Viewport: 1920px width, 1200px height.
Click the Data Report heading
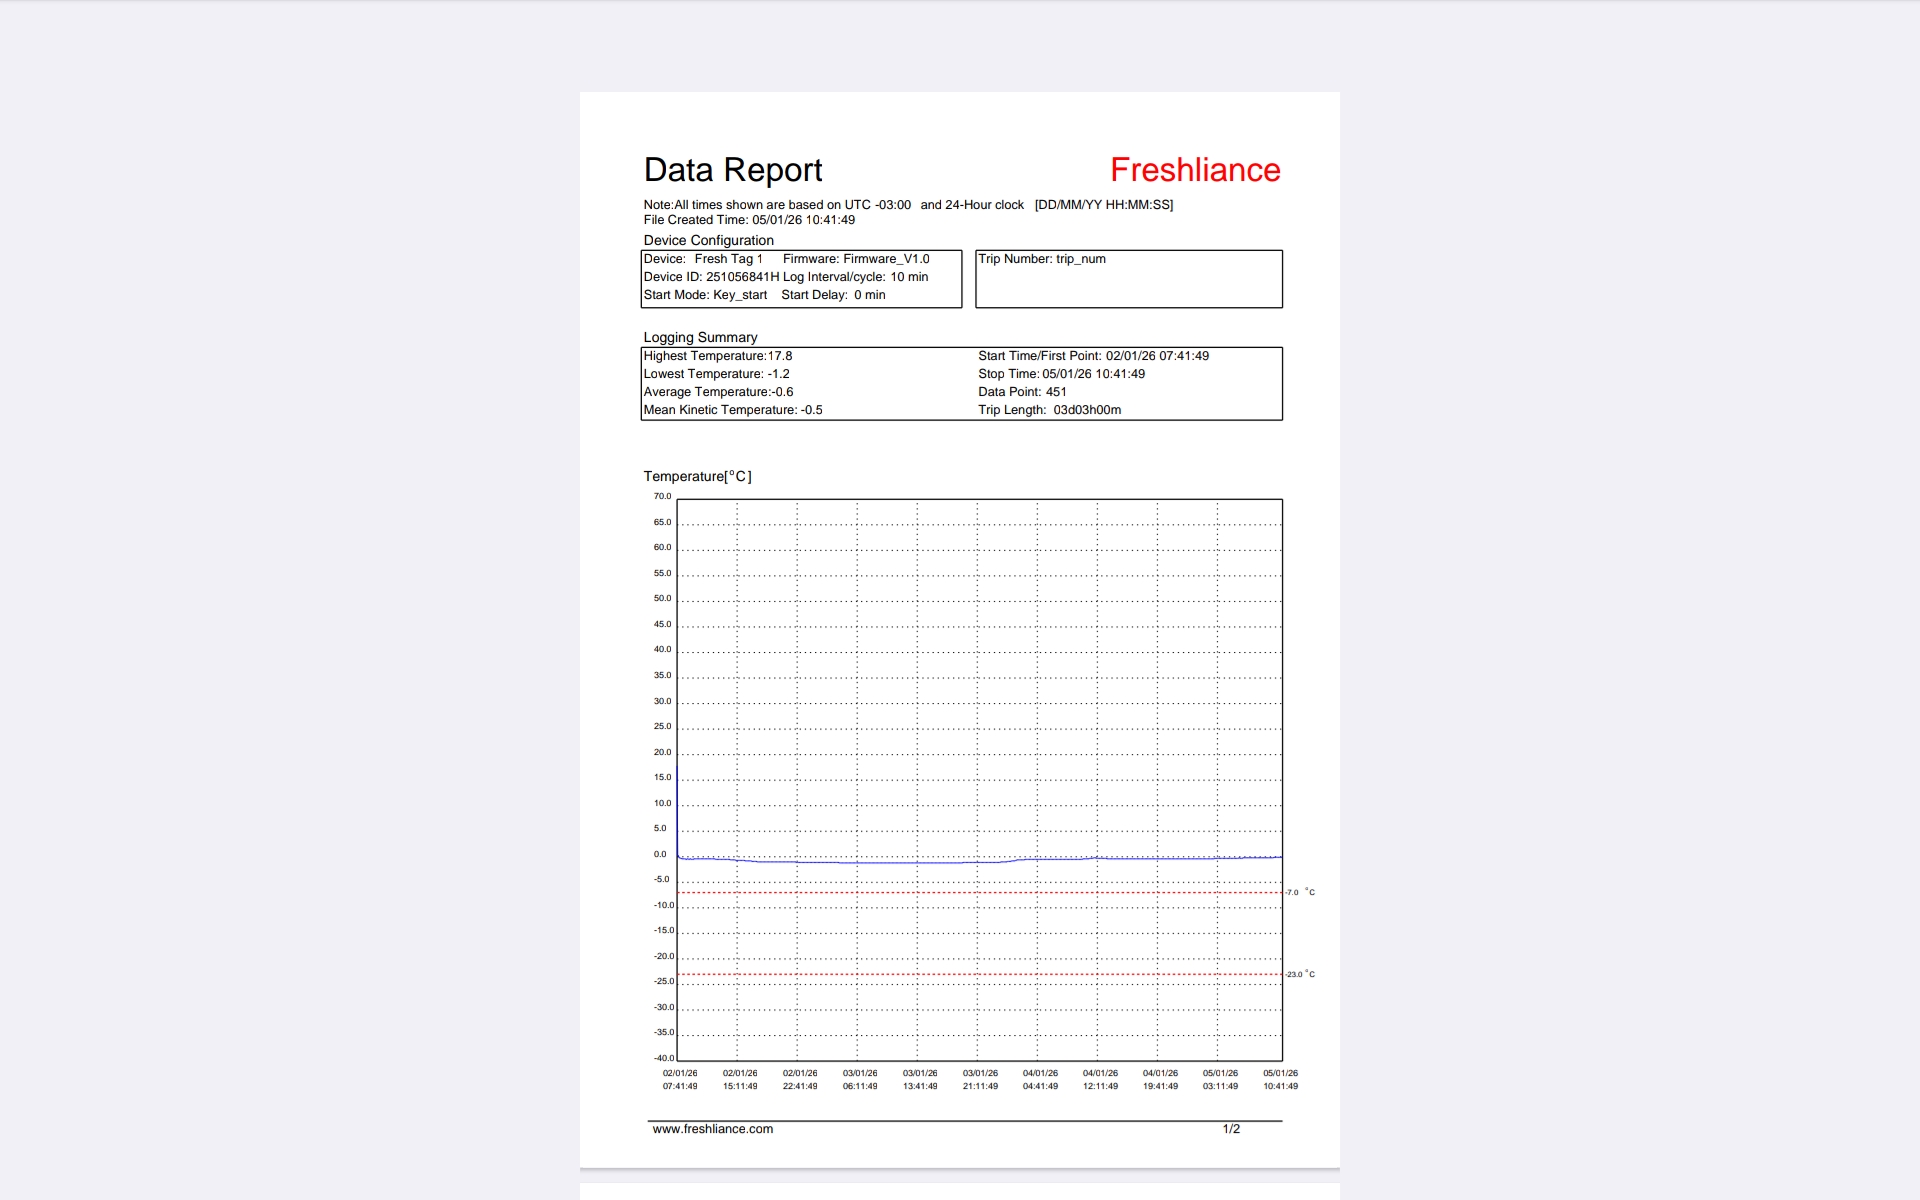732,170
